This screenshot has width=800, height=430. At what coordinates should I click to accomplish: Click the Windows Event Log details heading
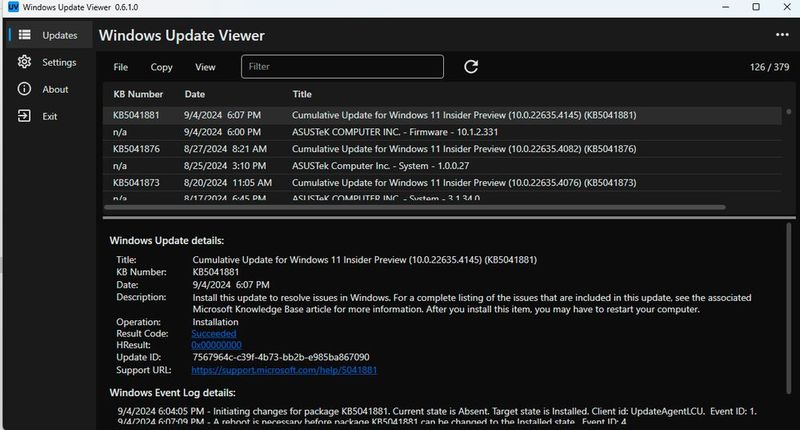click(x=172, y=393)
